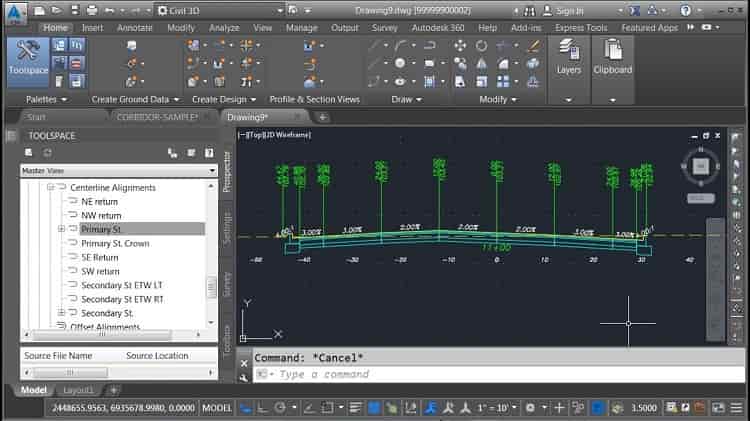Toggle polar tracking in status bar
This screenshot has width=750, height=421.
pos(280,408)
